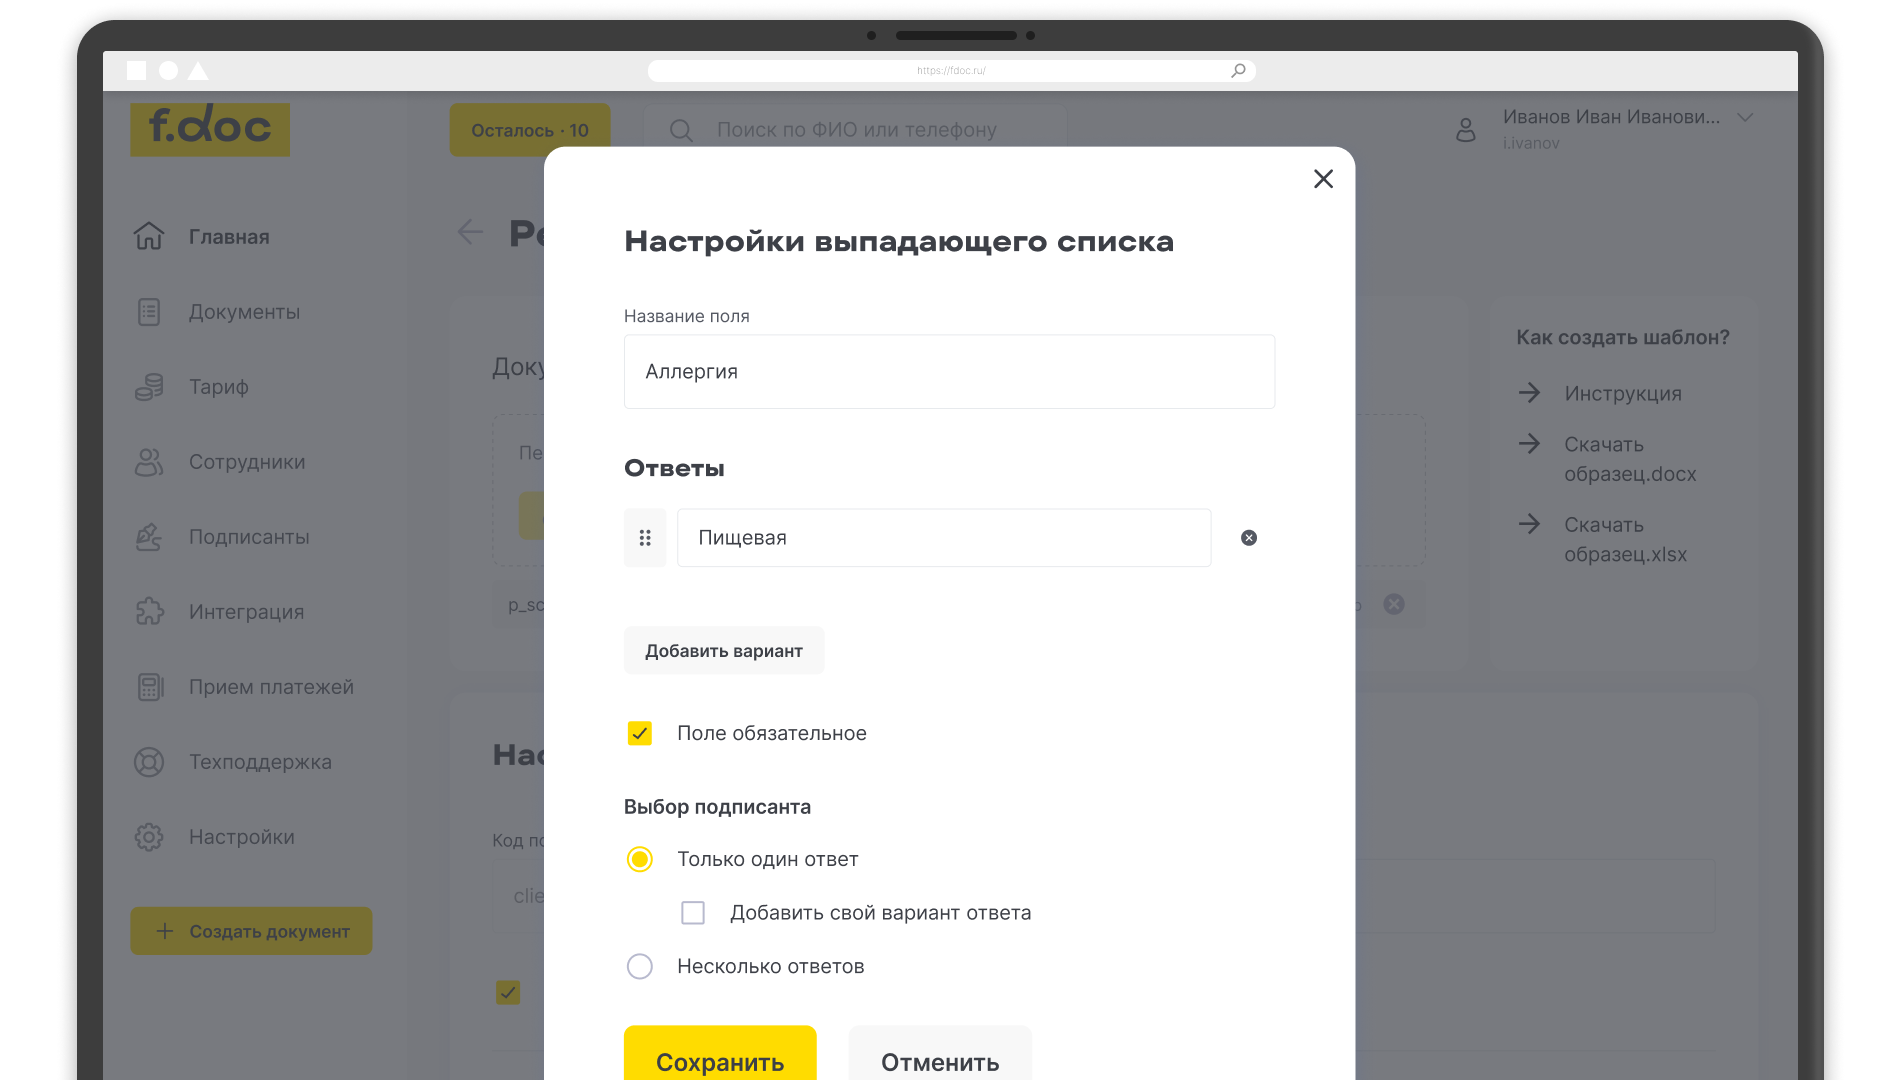Save settings with Сохранить button
Image resolution: width=1901 pixels, height=1080 pixels.
click(720, 1055)
